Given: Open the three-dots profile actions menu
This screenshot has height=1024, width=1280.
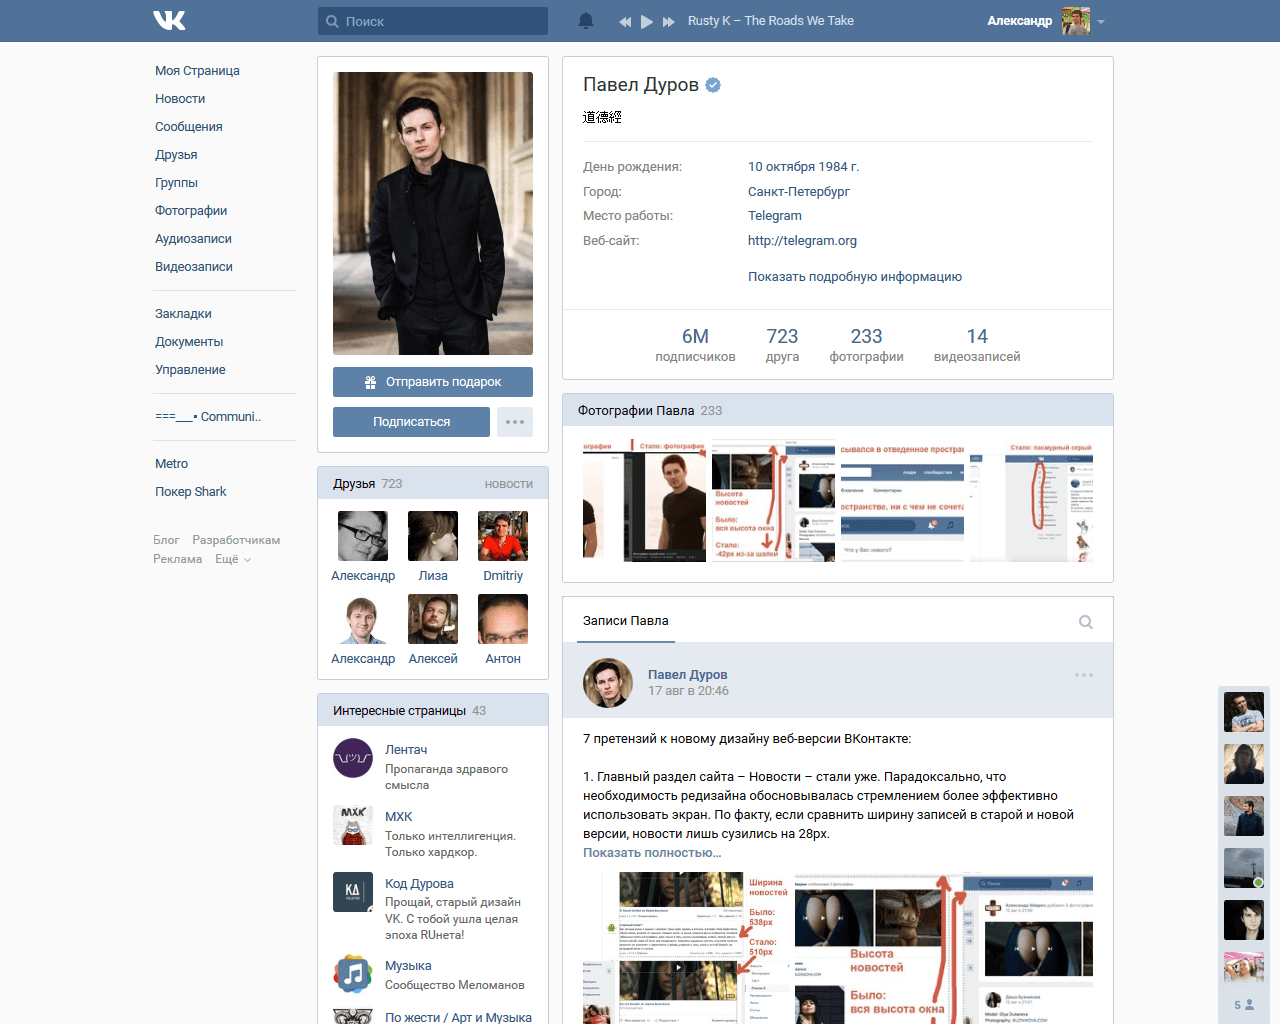Looking at the screenshot, I should [x=515, y=422].
